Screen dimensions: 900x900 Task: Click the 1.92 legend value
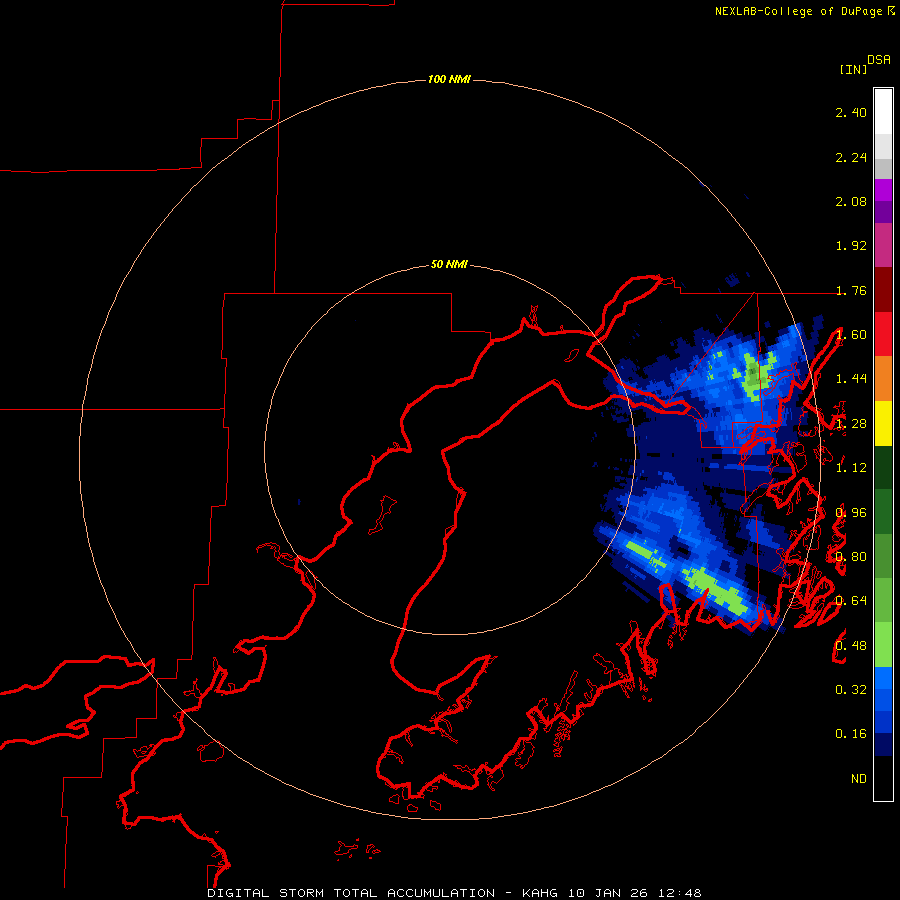(x=851, y=246)
